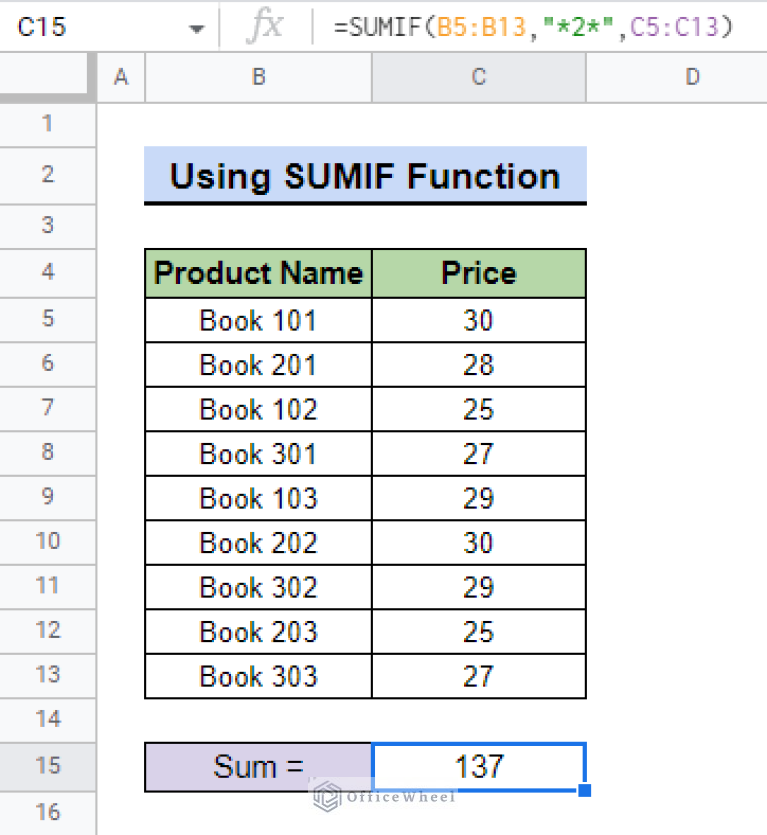
Task: Select the 'Book 101' cell
Action: pos(258,320)
